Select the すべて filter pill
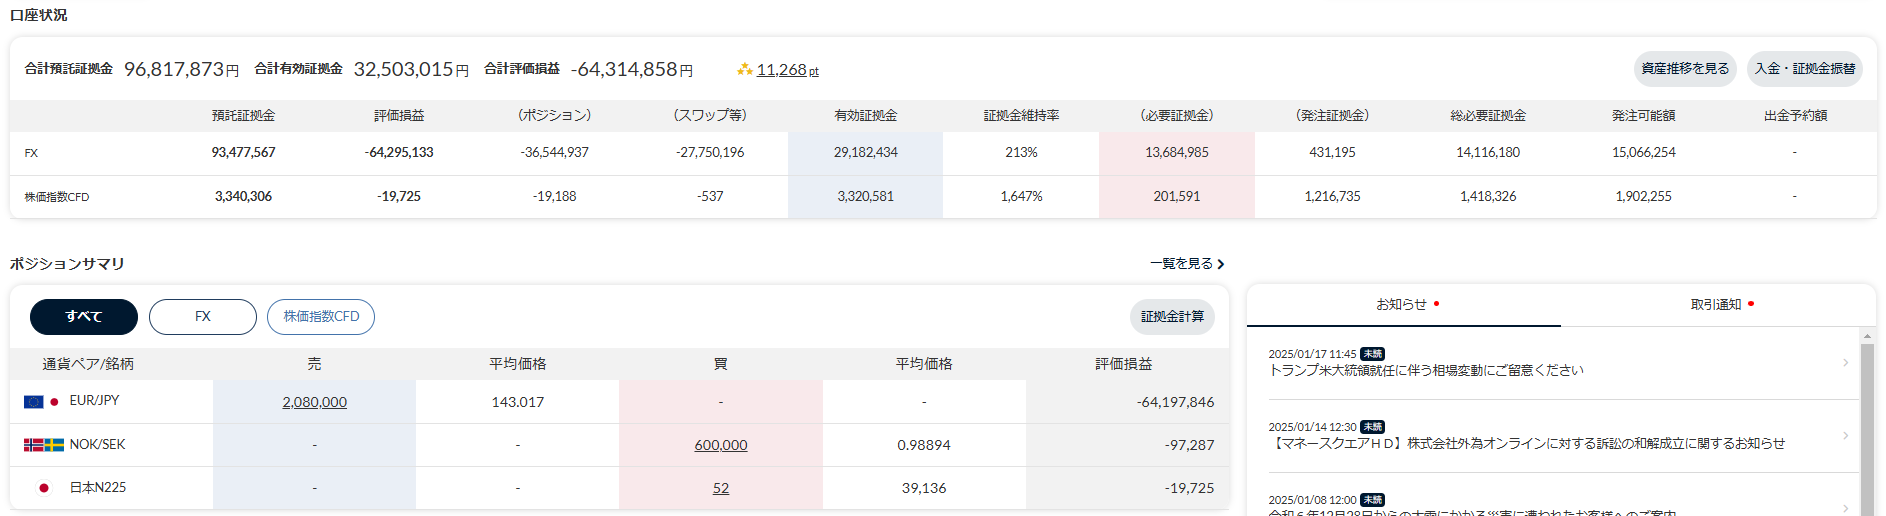Screen dimensions: 1886x516 click(84, 317)
